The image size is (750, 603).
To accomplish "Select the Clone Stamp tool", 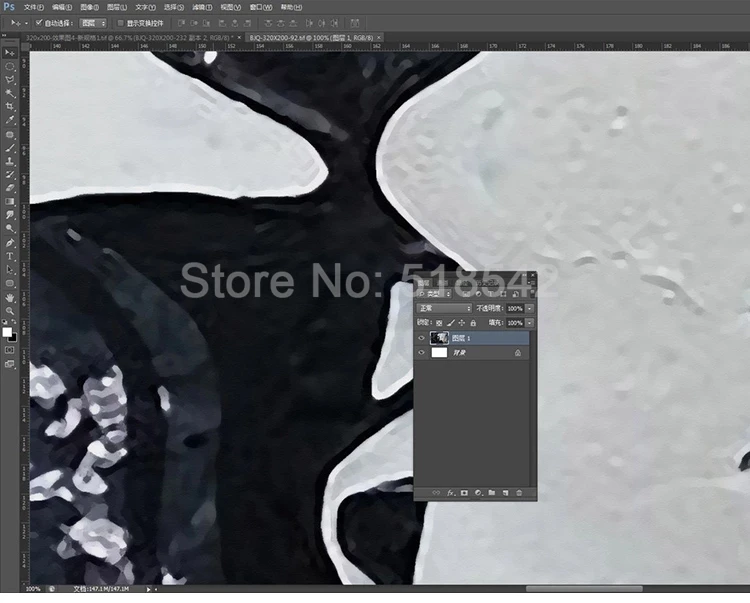I will [x=10, y=162].
